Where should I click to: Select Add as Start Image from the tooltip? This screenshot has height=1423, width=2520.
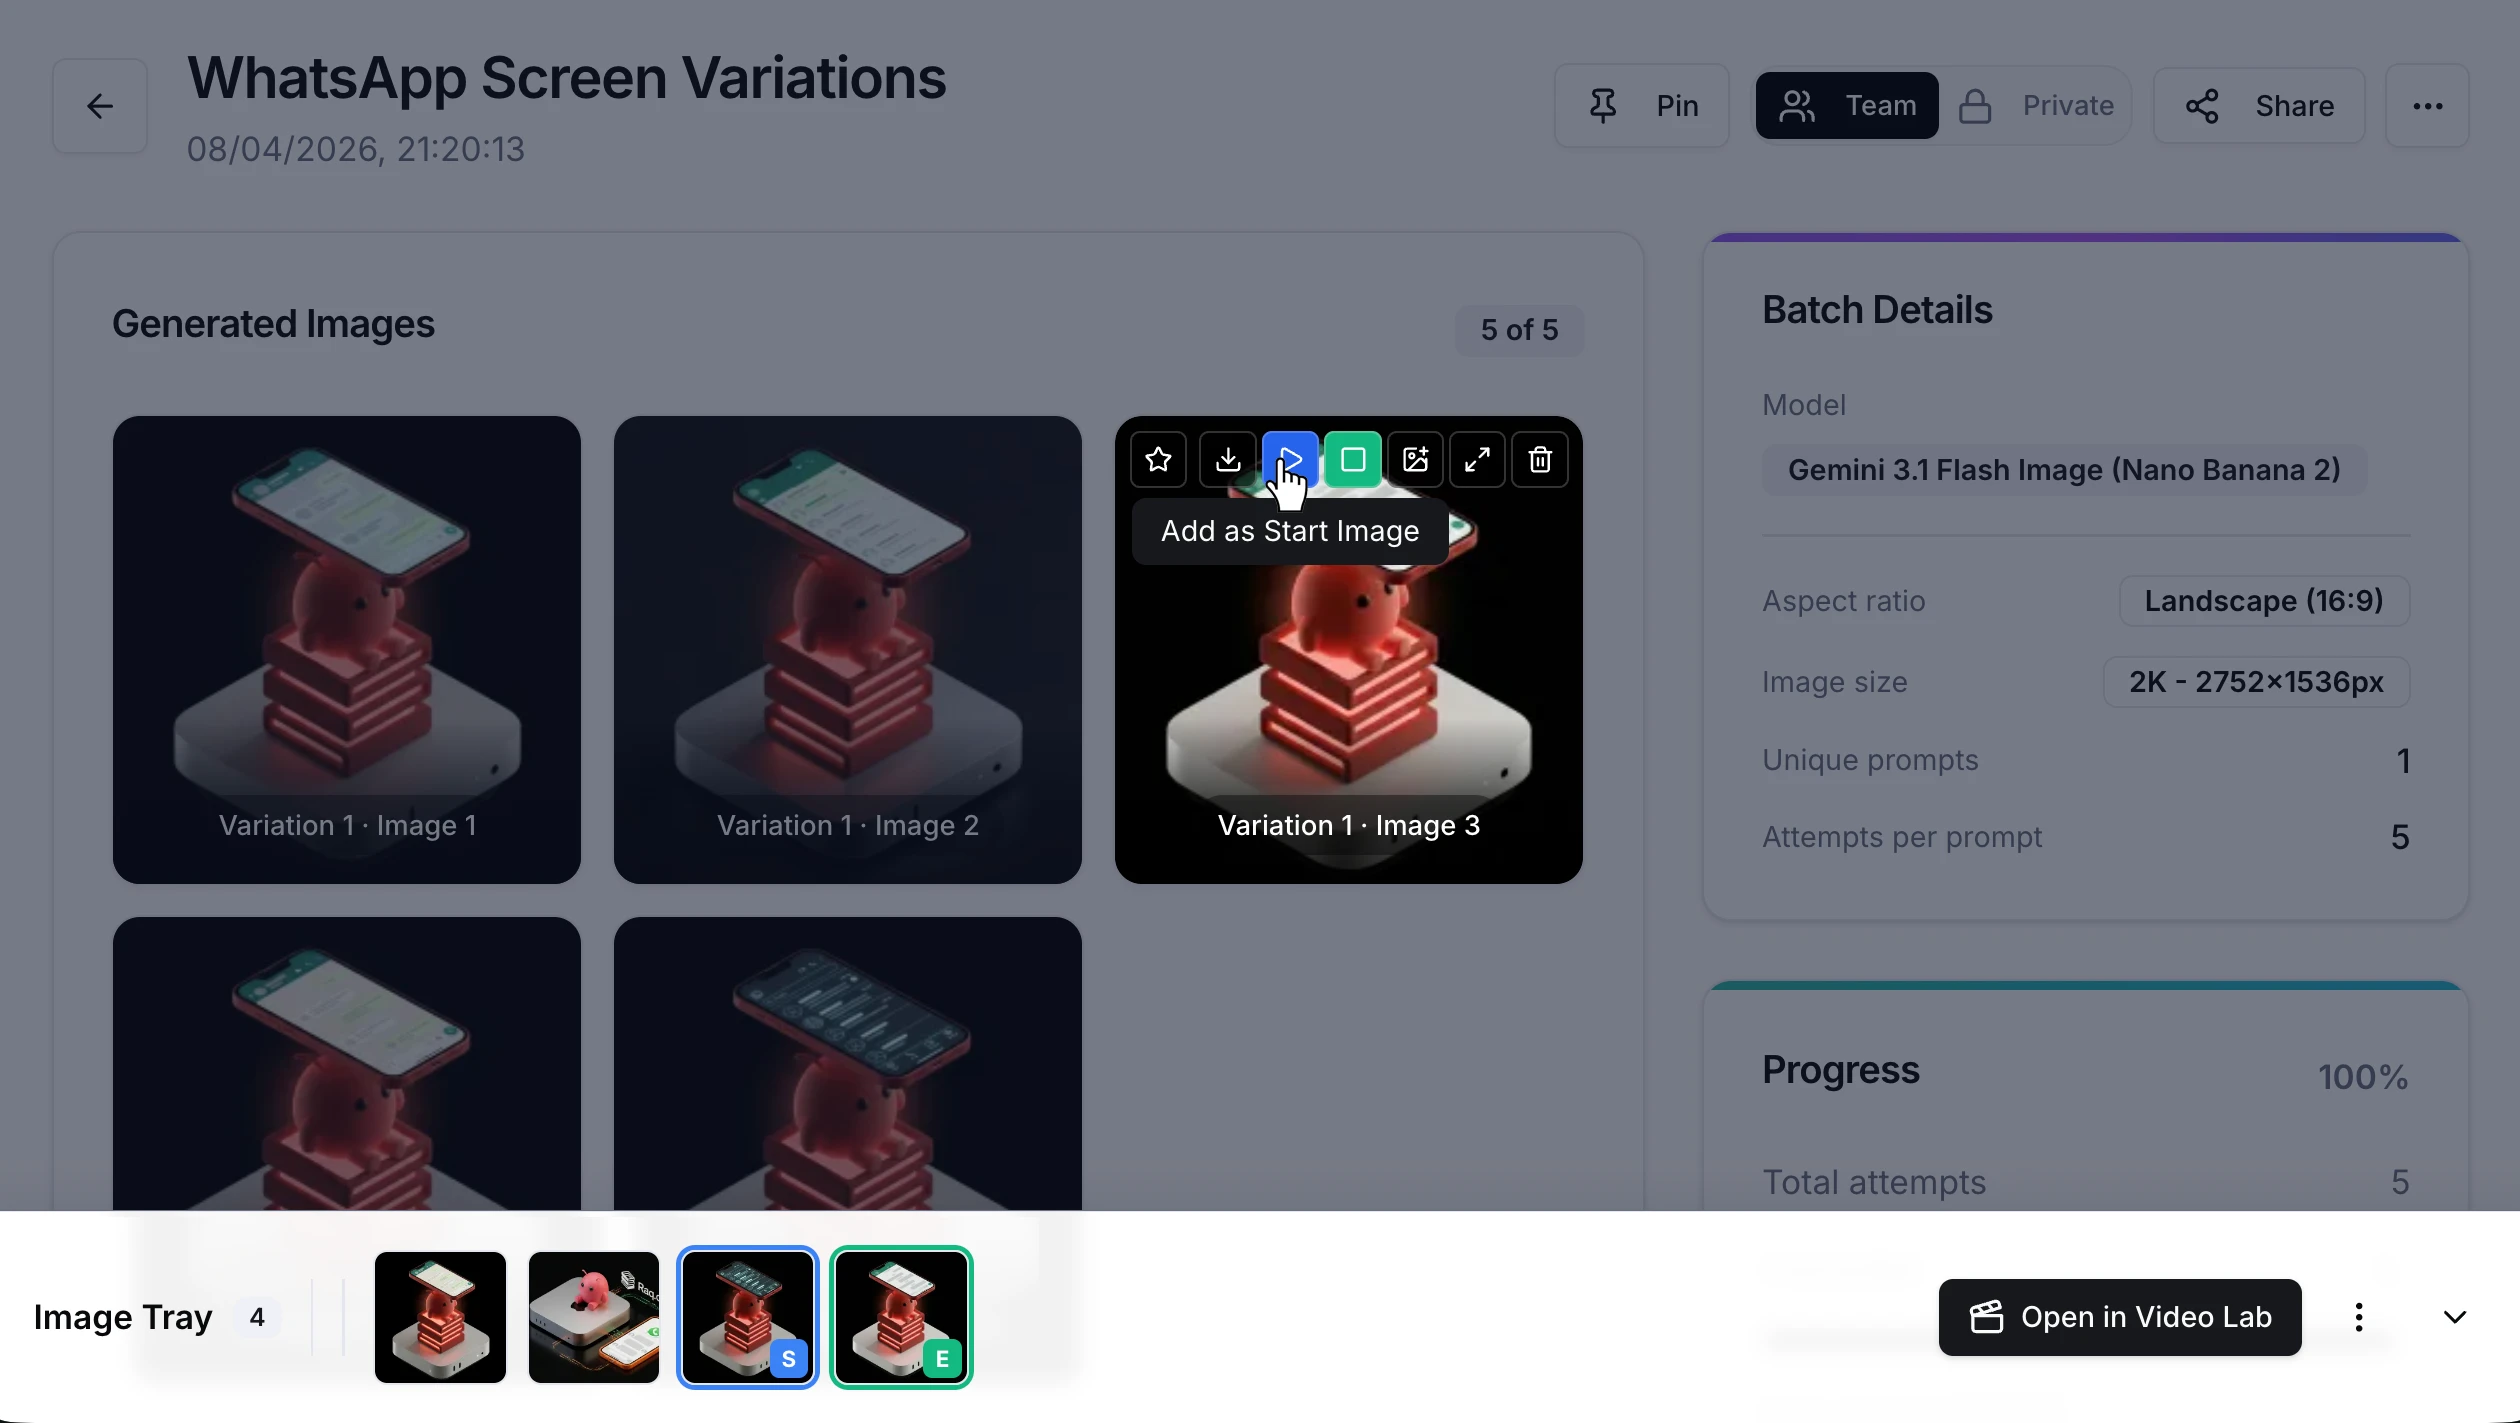1288,530
